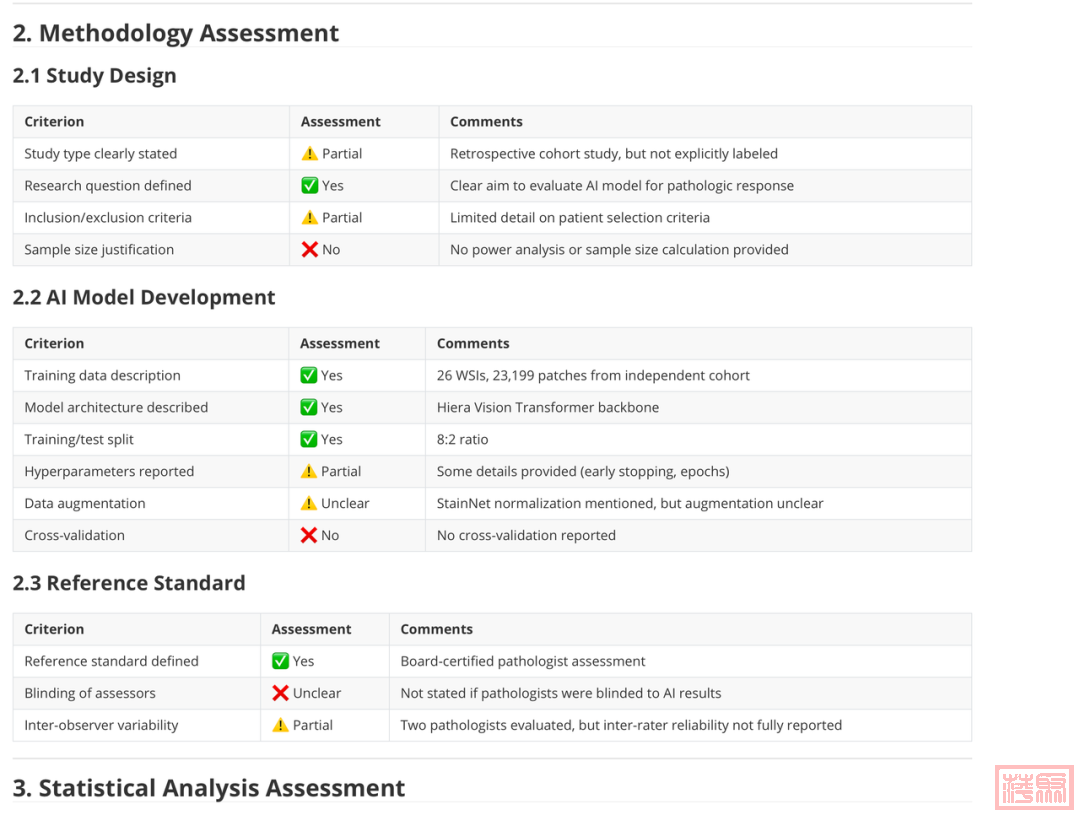Screen dimensions: 1080x815
Task: Select the 2. Methodology Assessment heading
Action: point(176,33)
